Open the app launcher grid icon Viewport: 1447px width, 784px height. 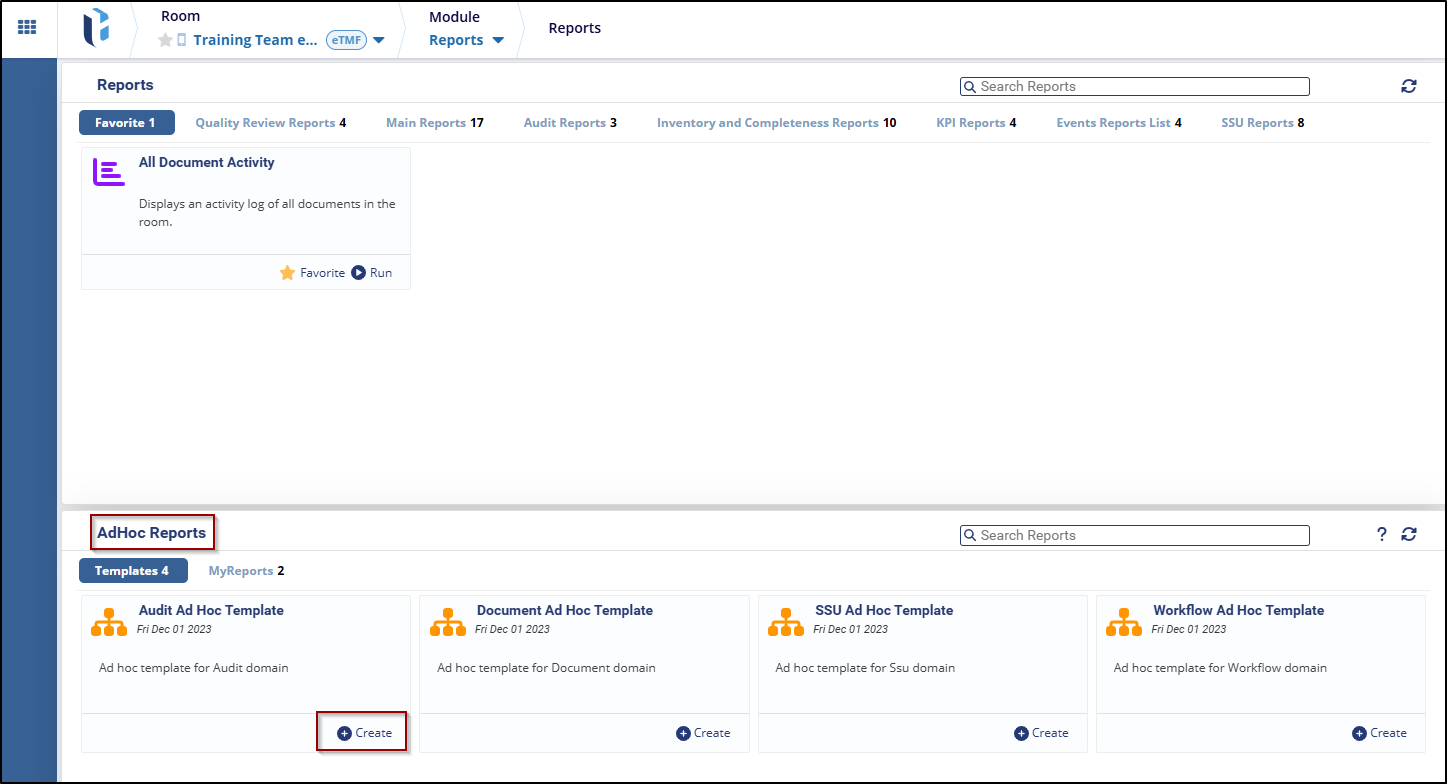click(28, 28)
